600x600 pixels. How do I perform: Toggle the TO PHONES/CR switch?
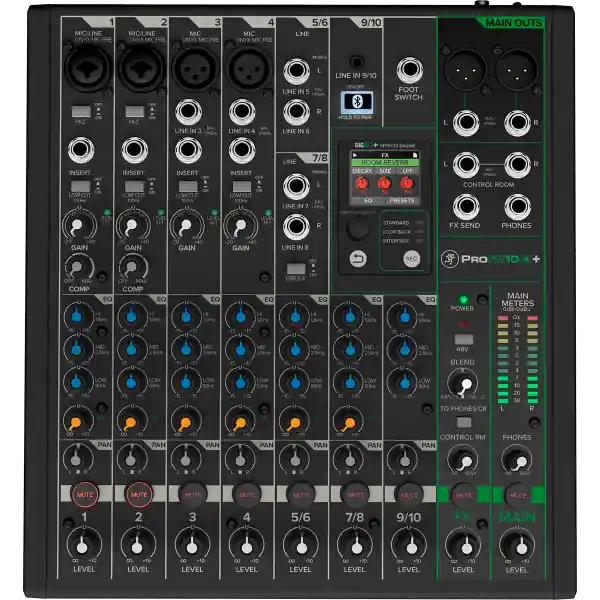point(464,422)
